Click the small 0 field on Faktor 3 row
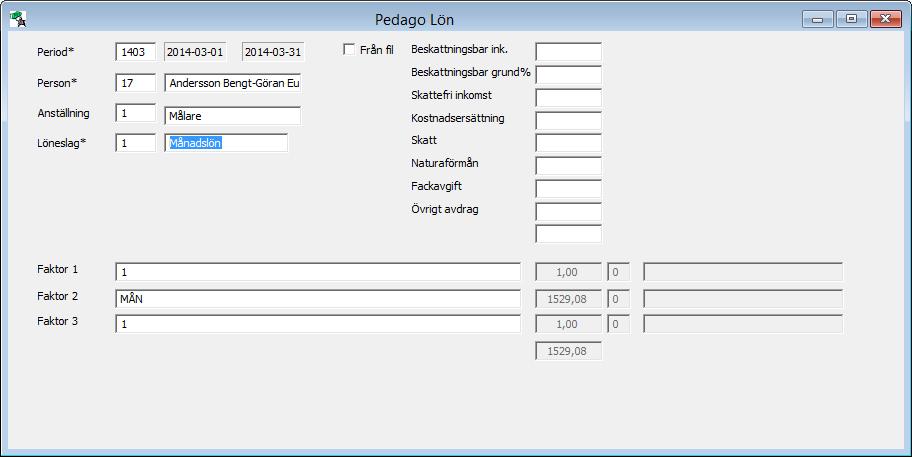912x457 pixels. click(x=618, y=324)
